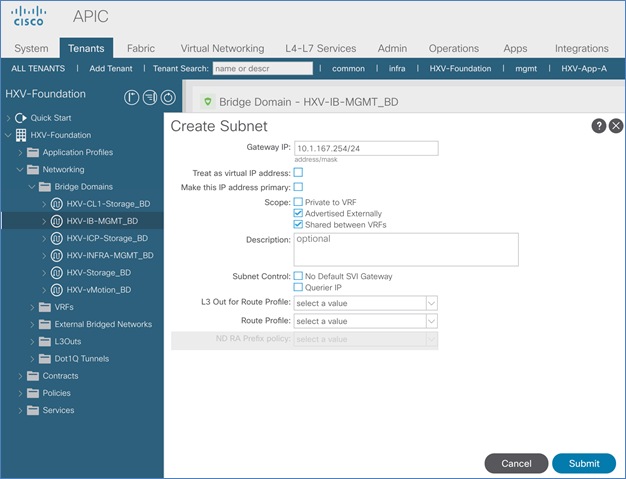The image size is (626, 479).
Task: Click the middle list icon beside HXV-Foundation header
Action: (150, 97)
